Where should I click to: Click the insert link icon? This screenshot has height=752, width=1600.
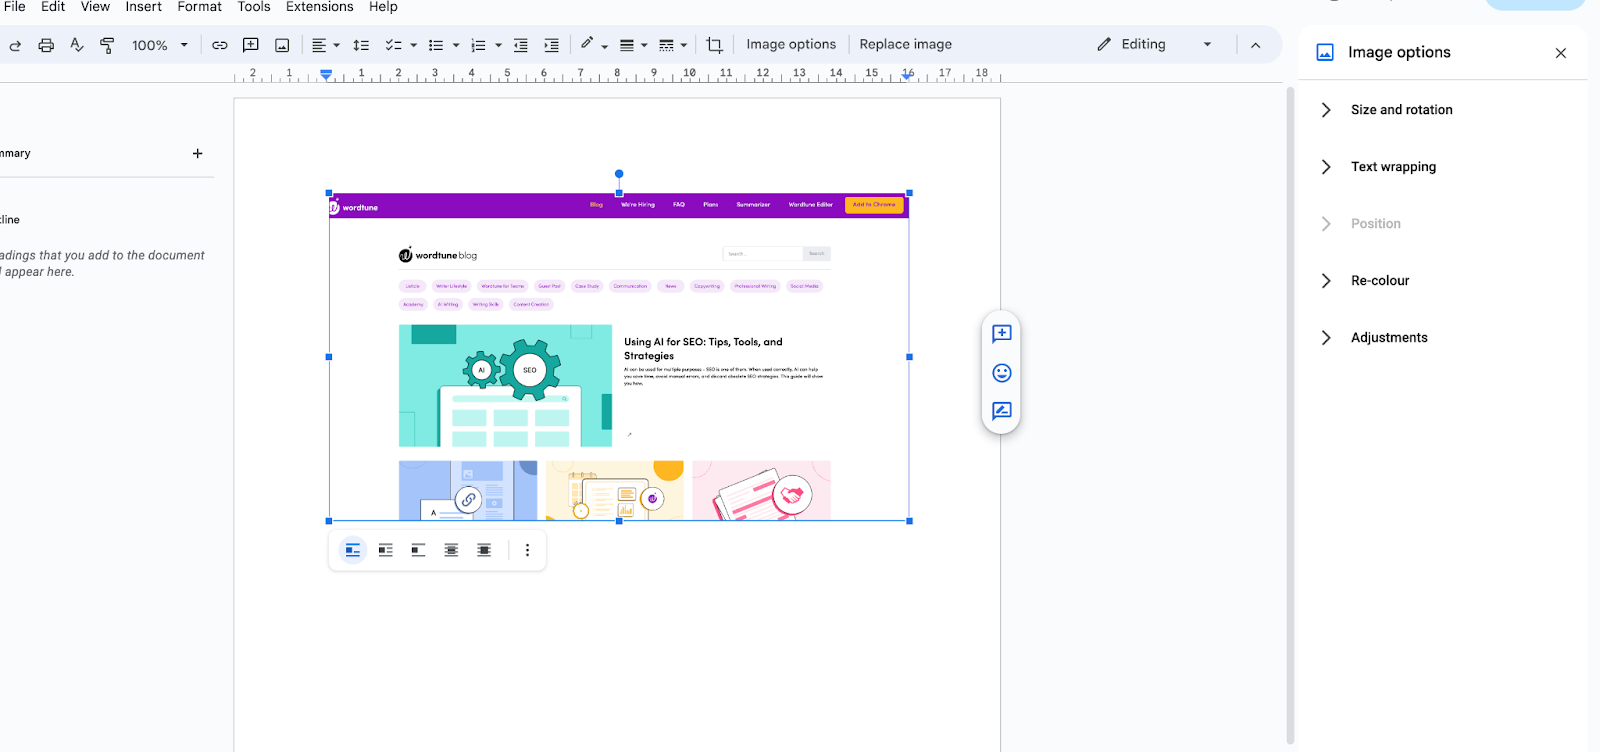pyautogui.click(x=220, y=45)
